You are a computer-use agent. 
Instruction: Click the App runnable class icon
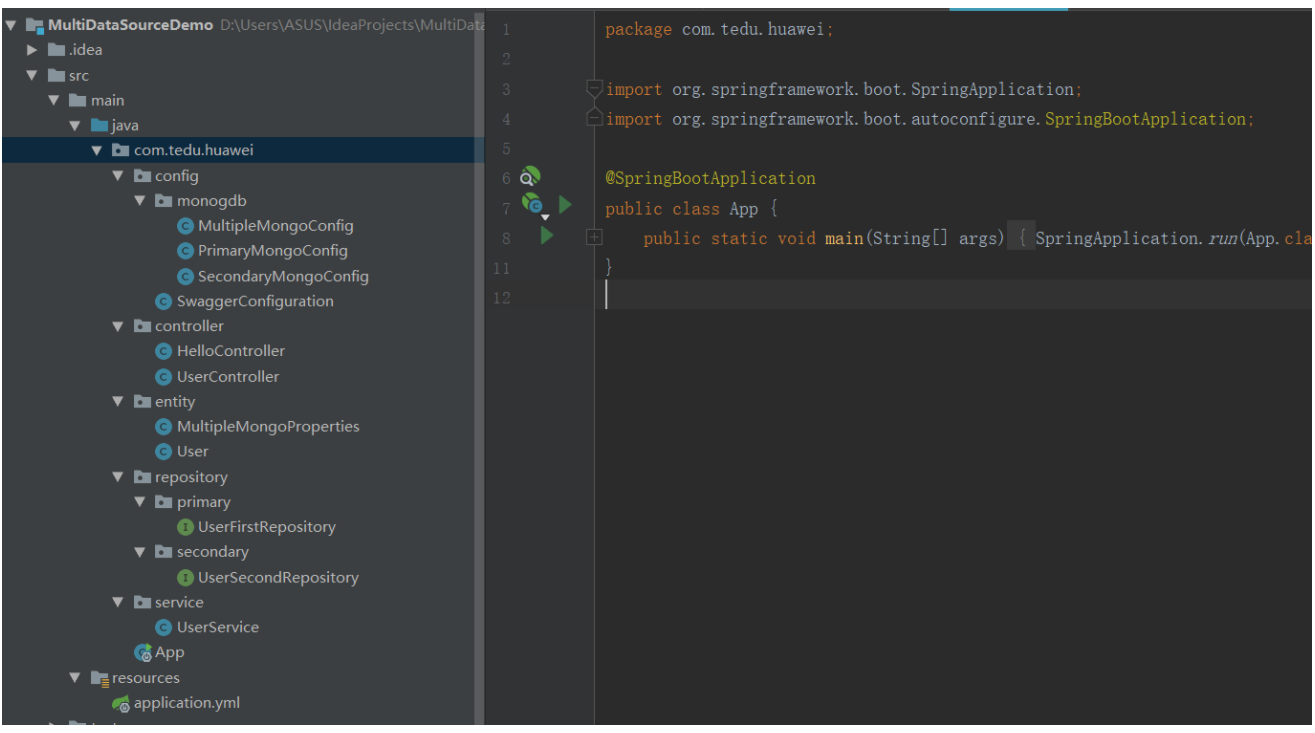[x=143, y=652]
